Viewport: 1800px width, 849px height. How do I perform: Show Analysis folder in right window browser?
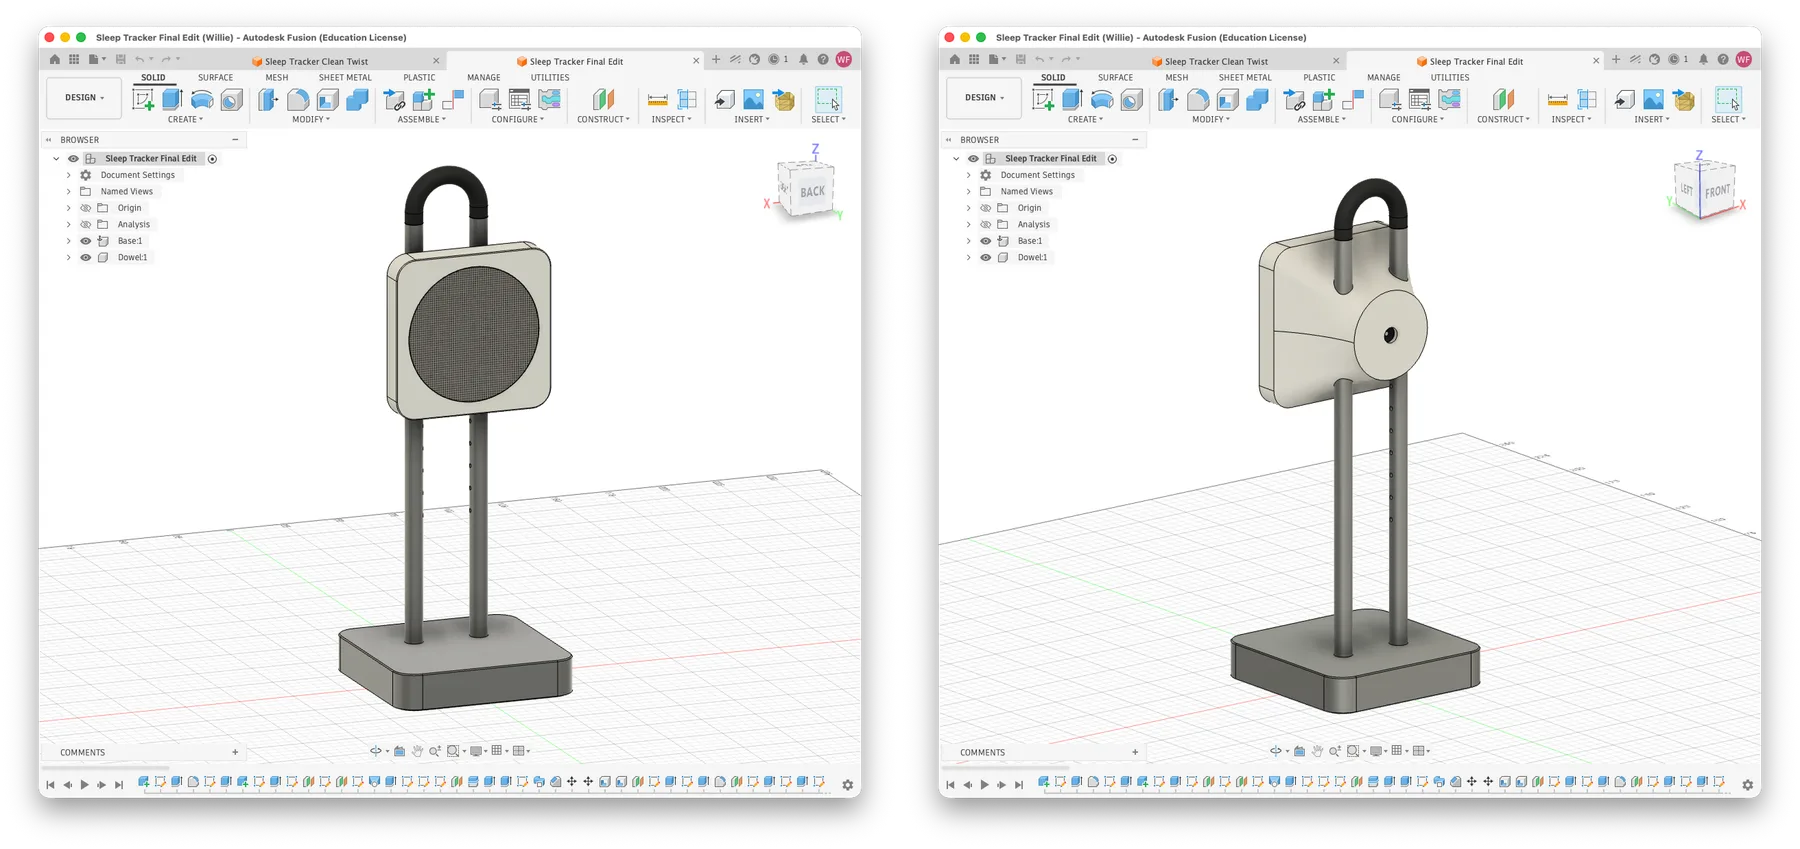(x=986, y=225)
